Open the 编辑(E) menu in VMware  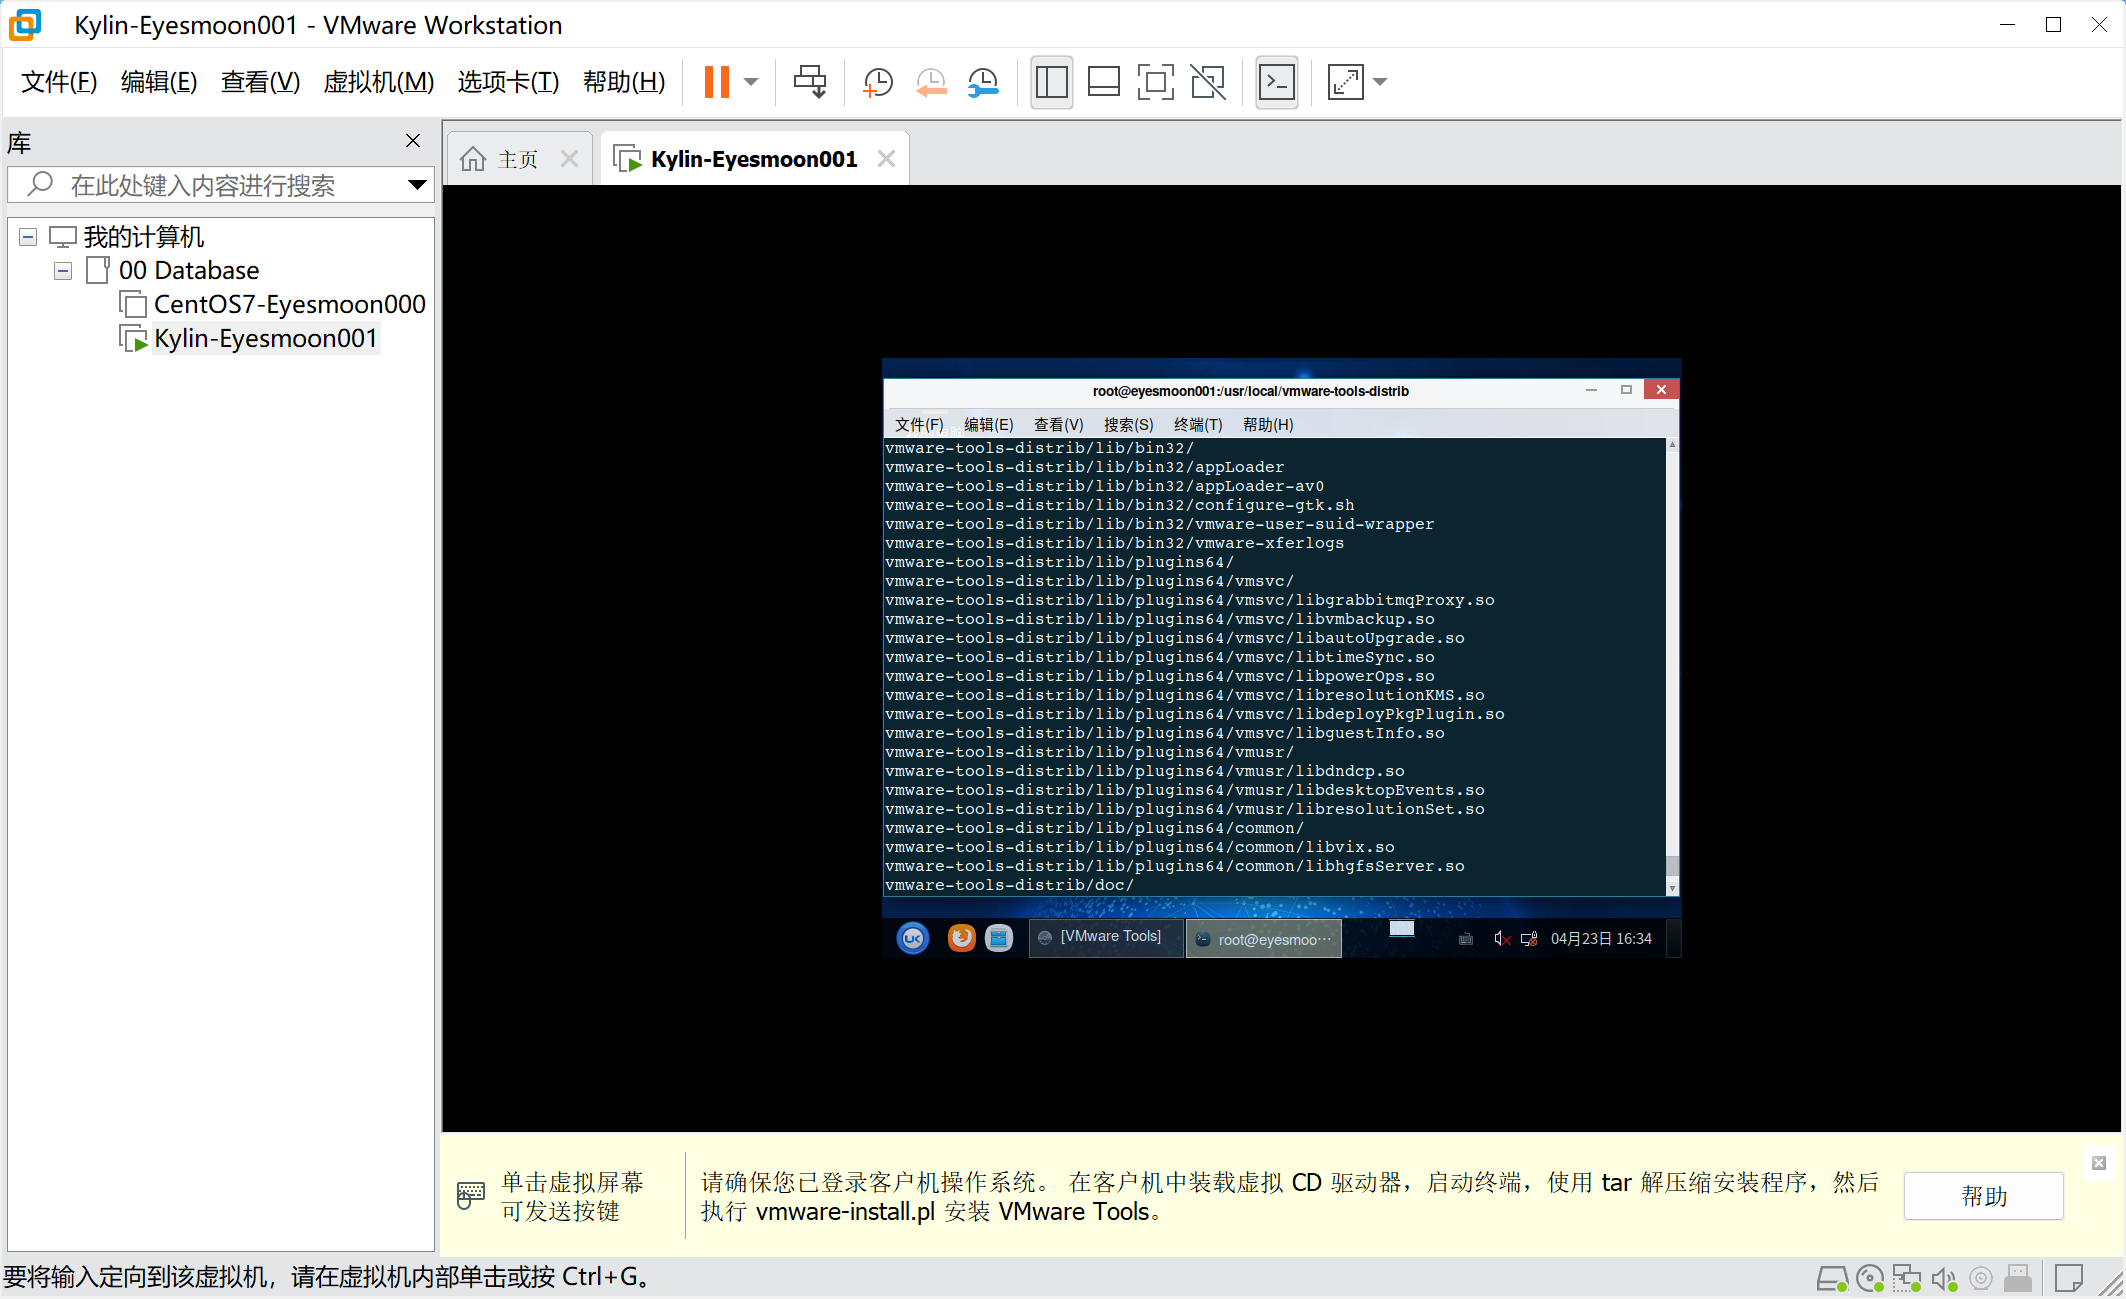[159, 82]
